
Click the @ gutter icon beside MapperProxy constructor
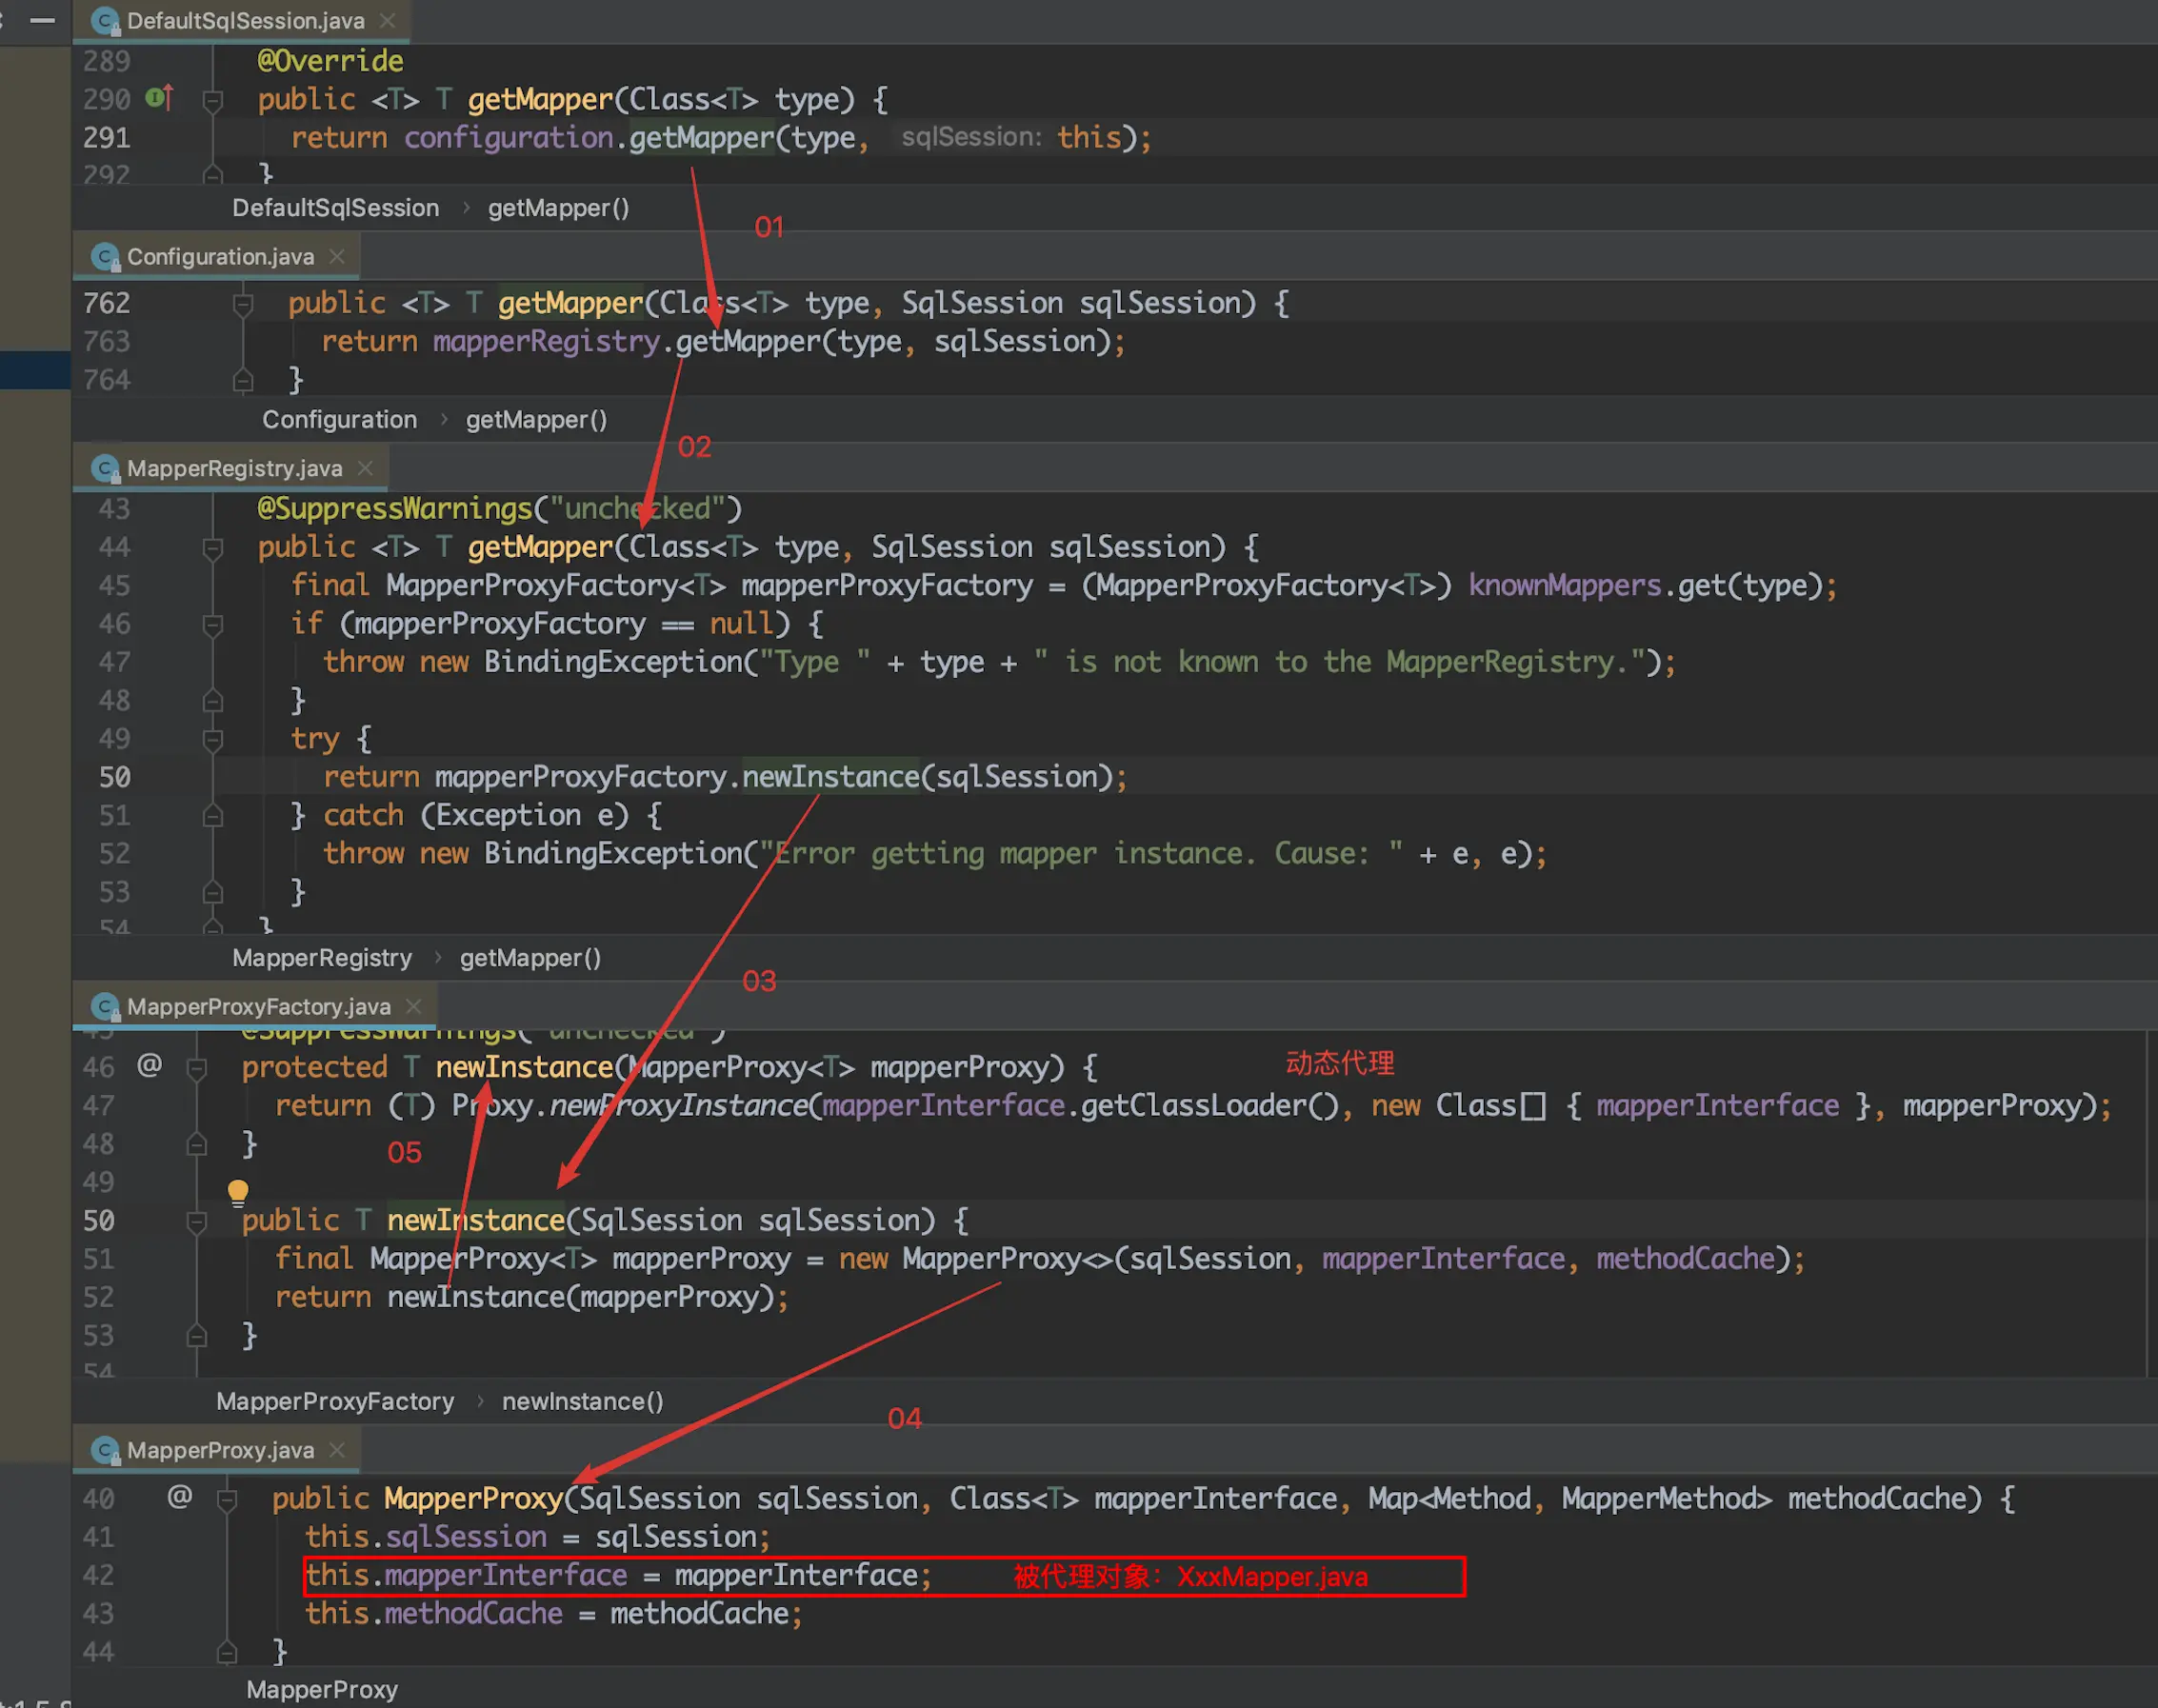[x=179, y=1496]
